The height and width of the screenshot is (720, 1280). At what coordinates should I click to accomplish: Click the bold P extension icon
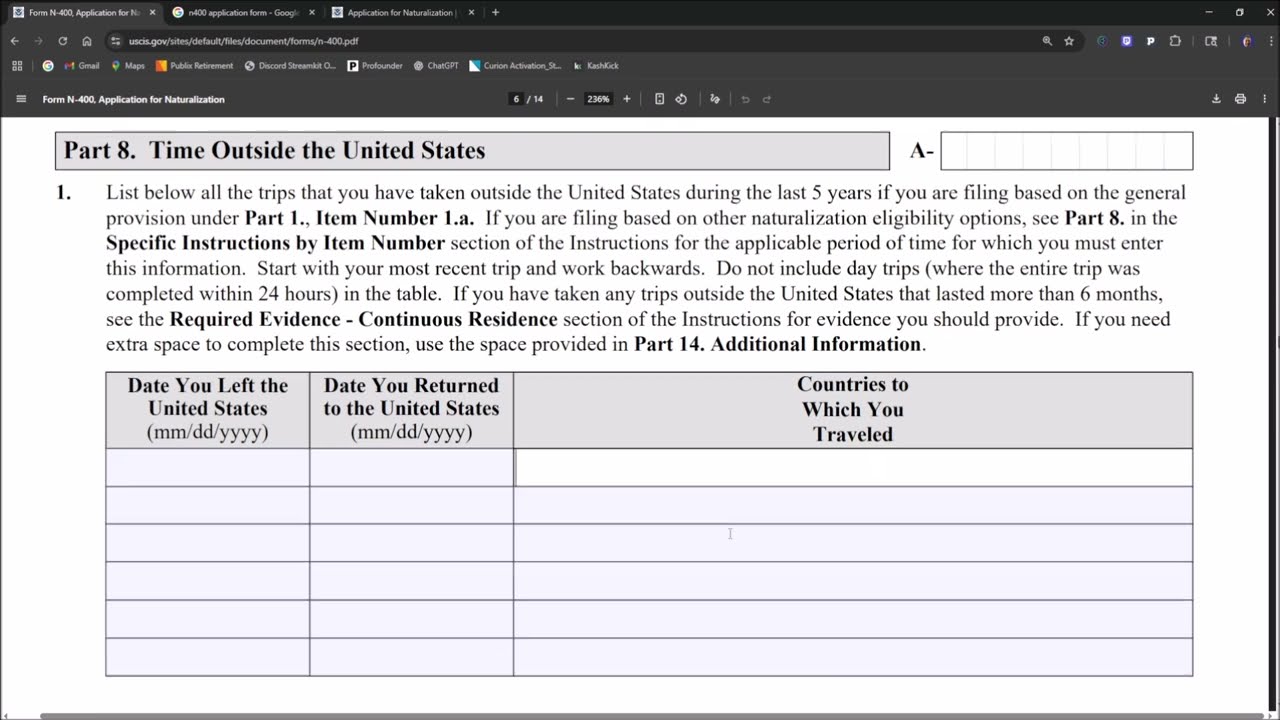1150,41
